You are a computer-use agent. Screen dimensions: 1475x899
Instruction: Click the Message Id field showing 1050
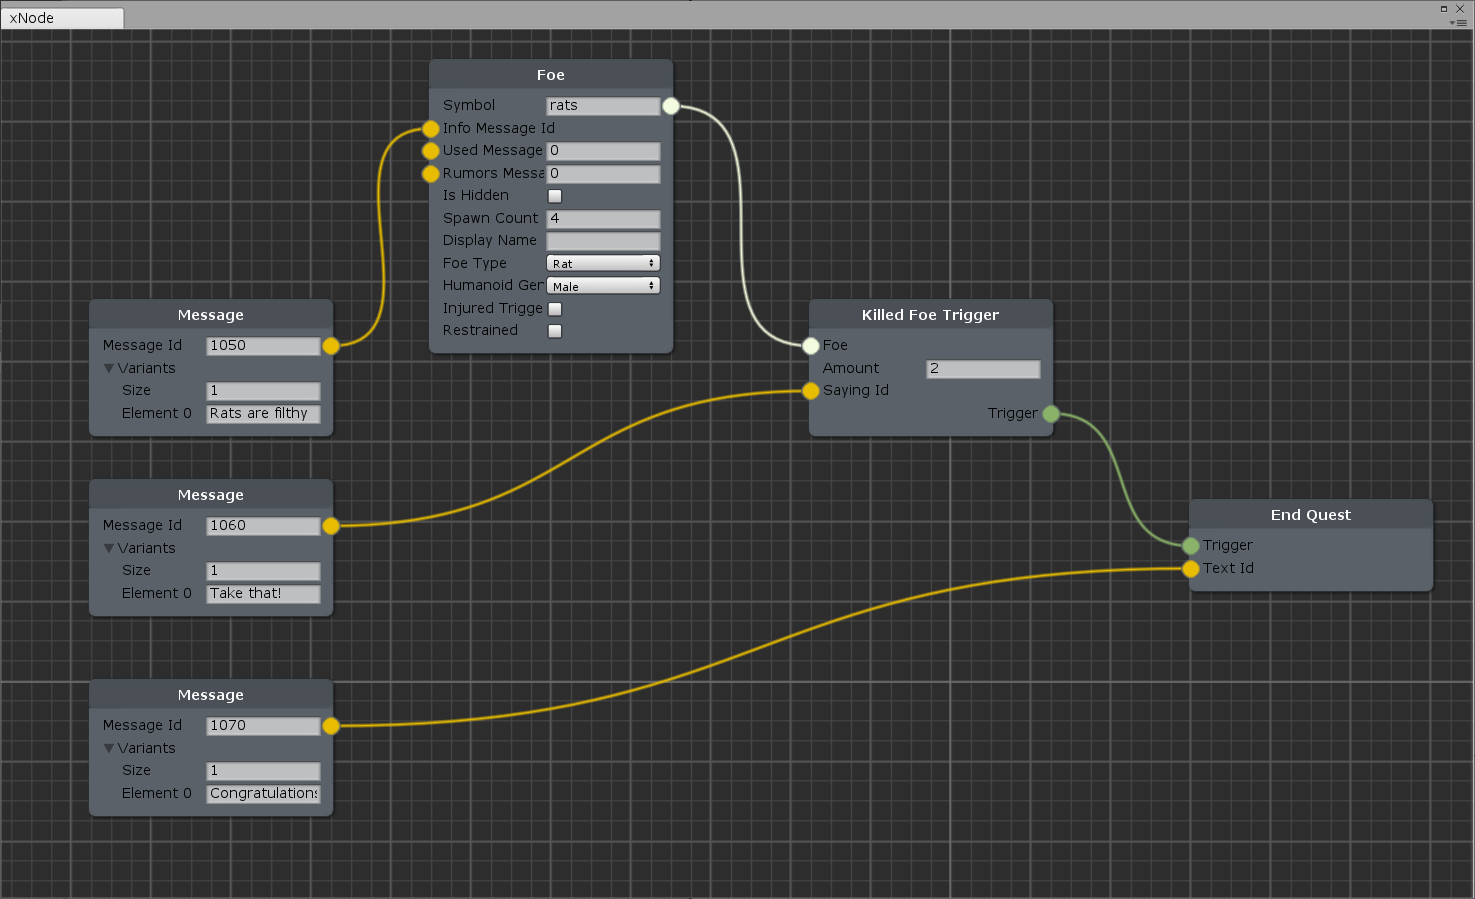(263, 346)
